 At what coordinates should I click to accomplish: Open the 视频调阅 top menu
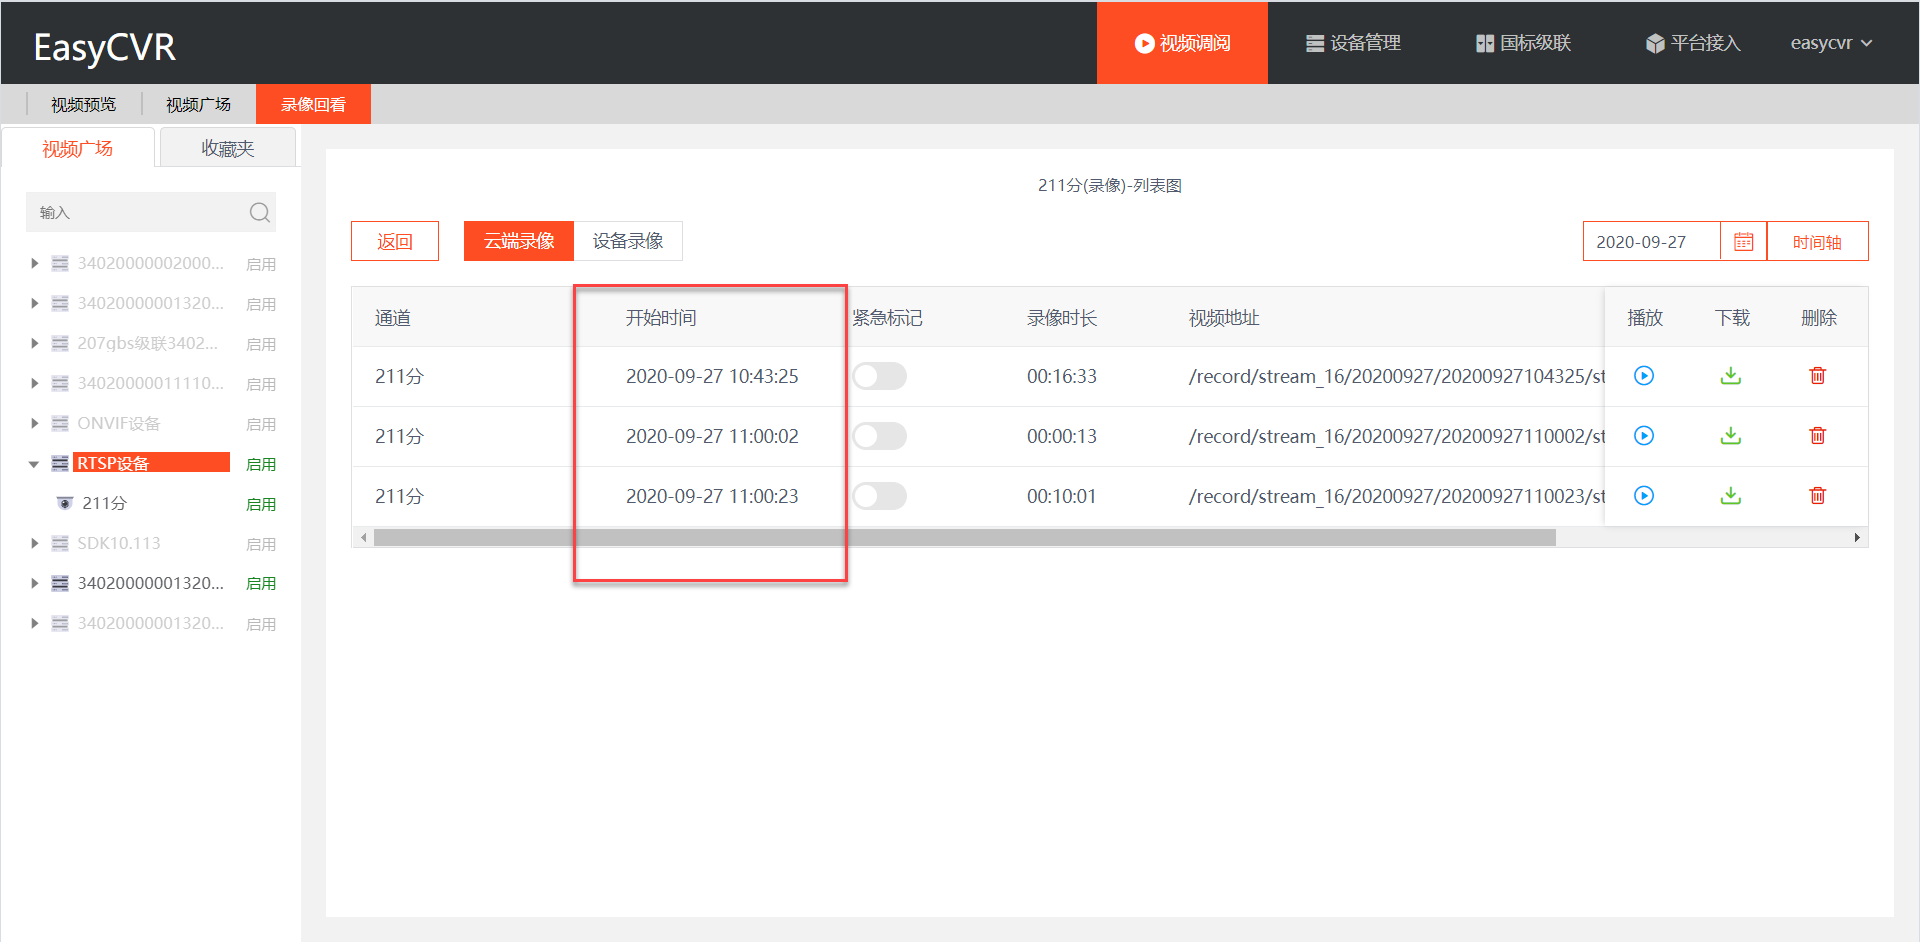pyautogui.click(x=1182, y=43)
